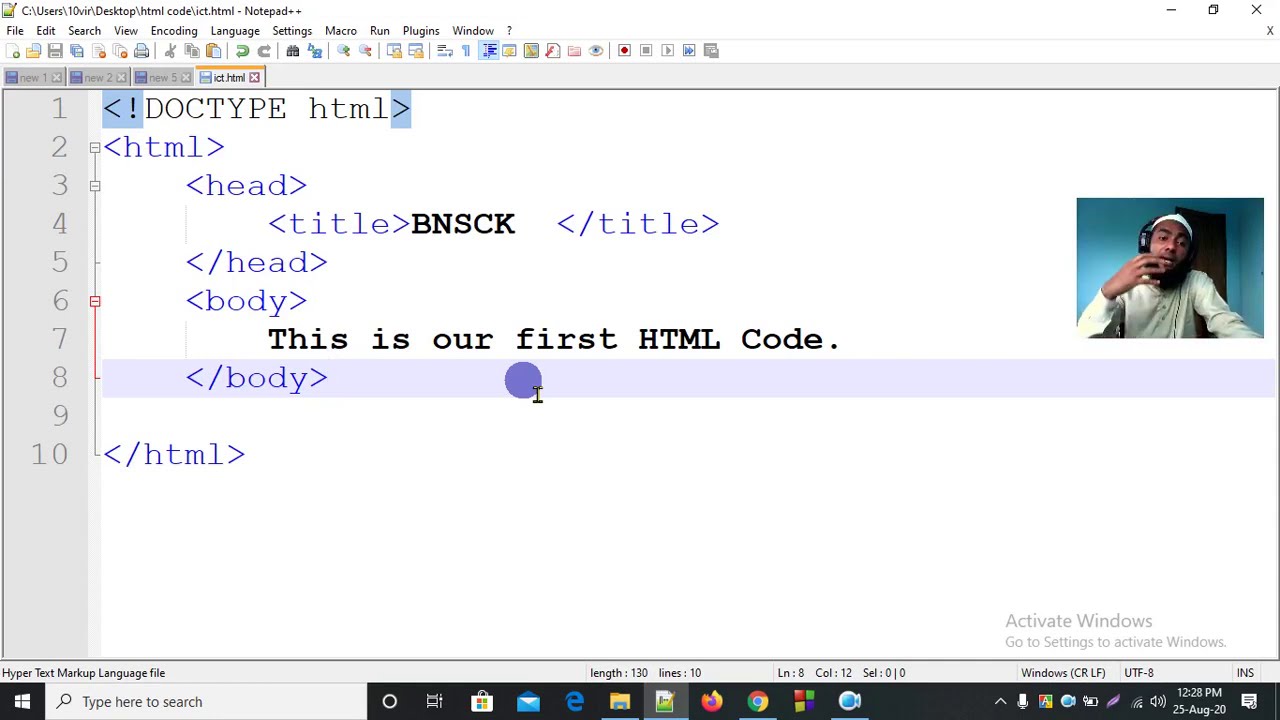Click the New file toolbar icon
This screenshot has height=720, width=1280.
point(12,51)
